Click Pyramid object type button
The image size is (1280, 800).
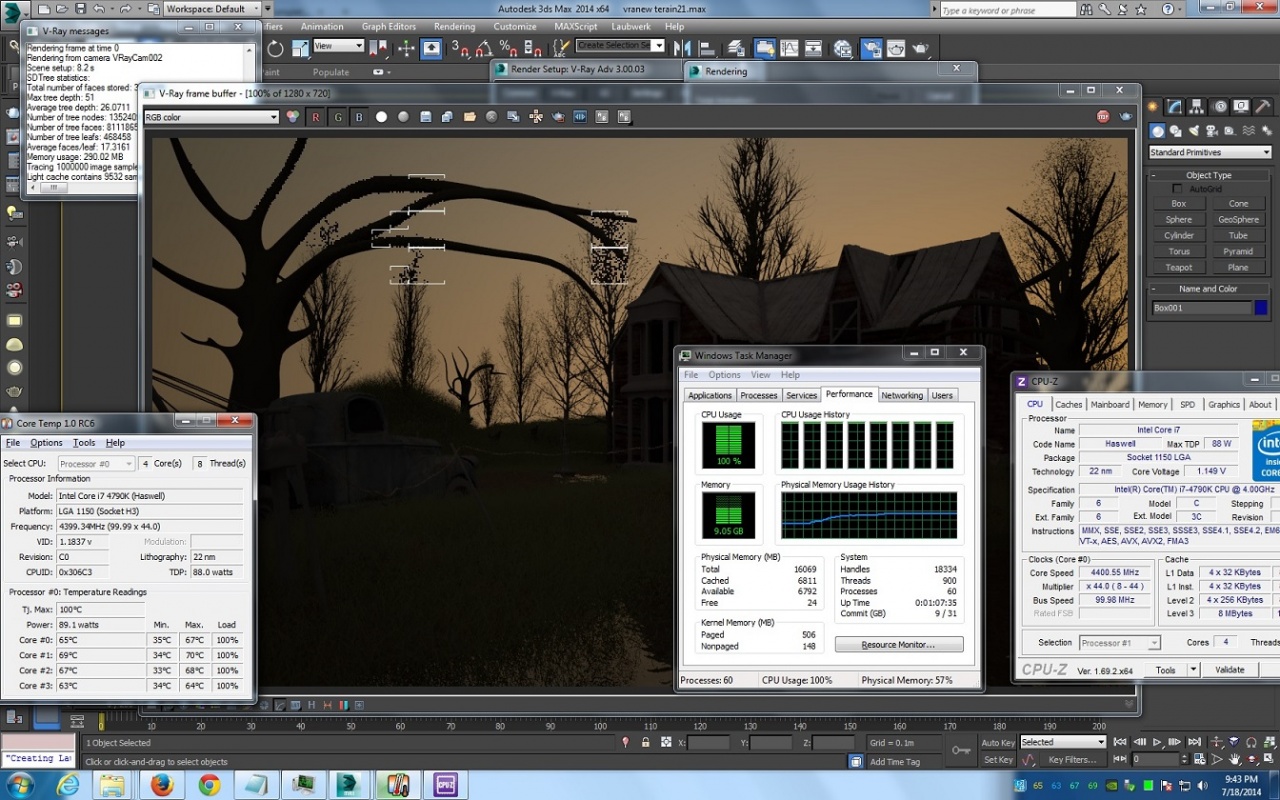[x=1238, y=251]
